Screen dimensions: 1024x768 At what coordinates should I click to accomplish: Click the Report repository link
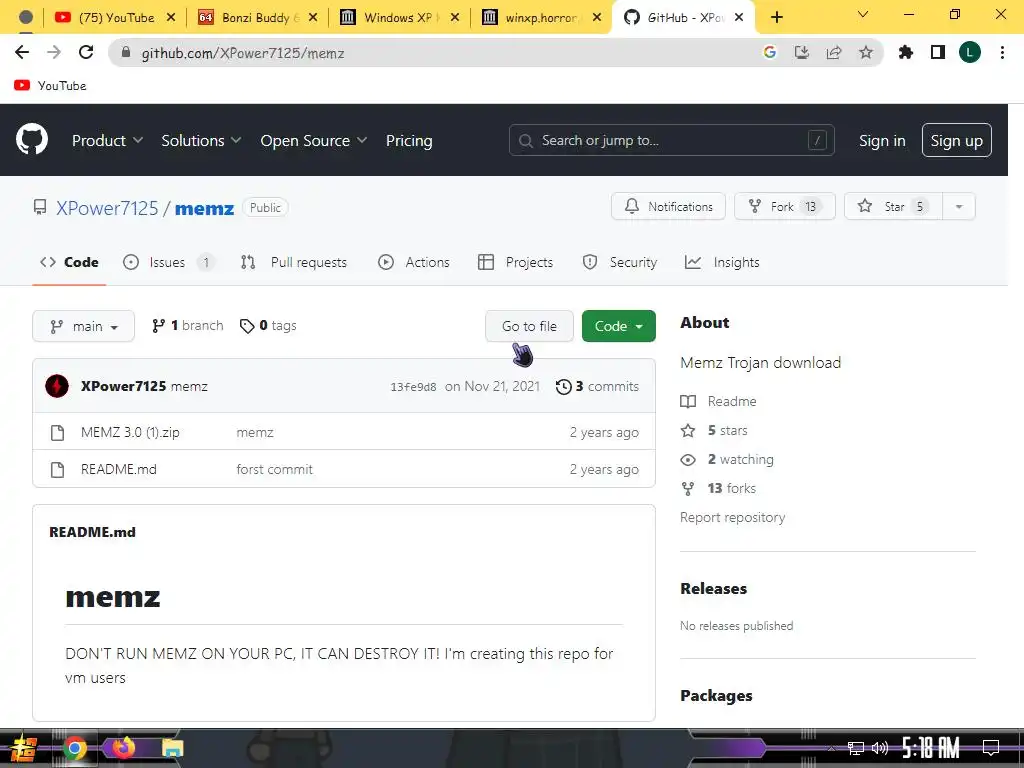[x=732, y=517]
